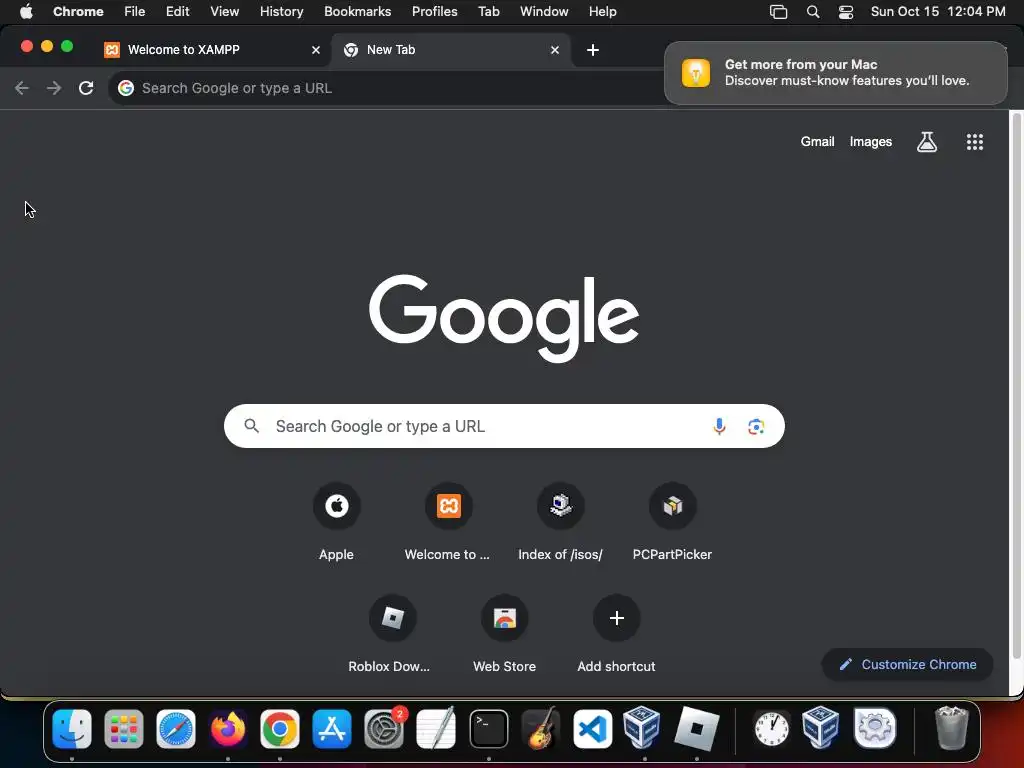Click the Google search box on page
Image resolution: width=1024 pixels, height=768 pixels.
tap(504, 426)
